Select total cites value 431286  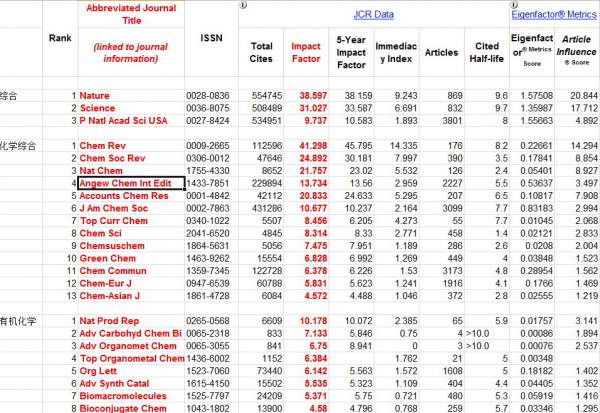click(267, 209)
